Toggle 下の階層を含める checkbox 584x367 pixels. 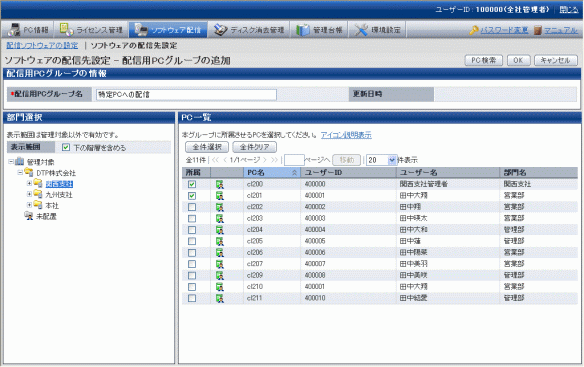tap(66, 148)
